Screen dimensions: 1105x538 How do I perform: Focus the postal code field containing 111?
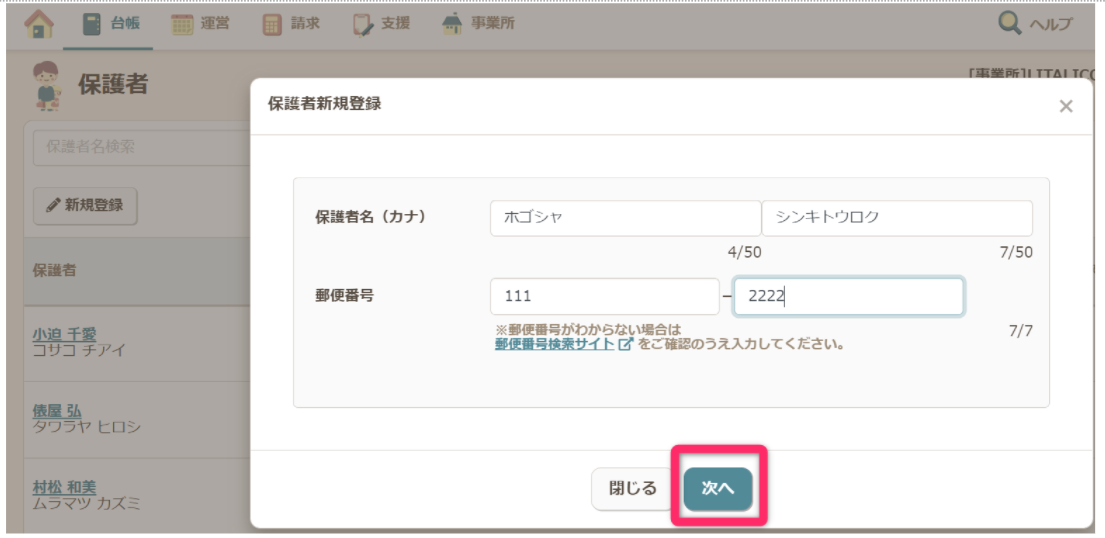pos(604,297)
